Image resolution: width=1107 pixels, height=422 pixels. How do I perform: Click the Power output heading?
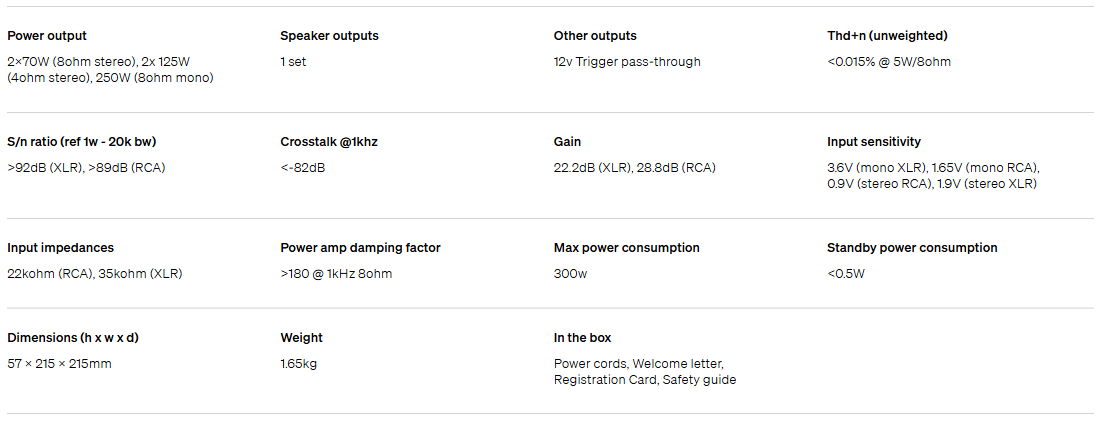(x=47, y=36)
